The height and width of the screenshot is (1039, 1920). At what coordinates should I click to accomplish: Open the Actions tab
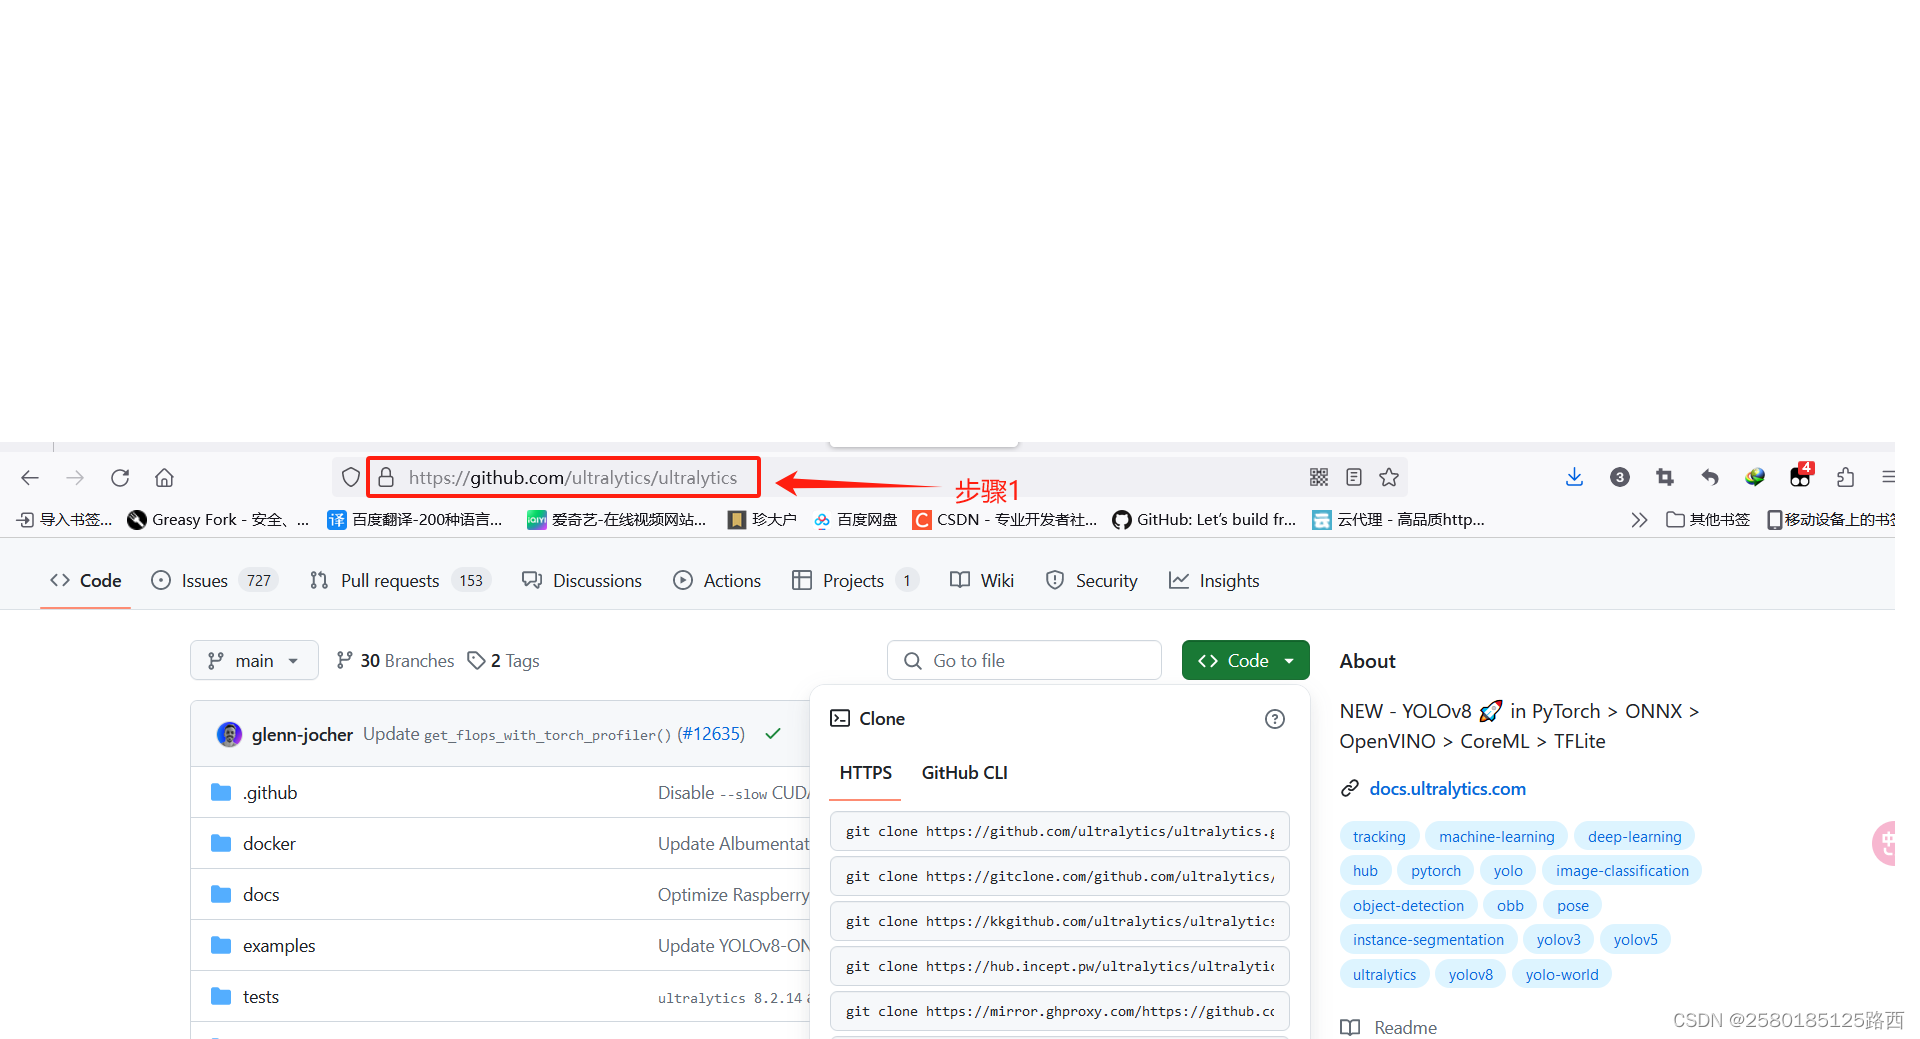717,581
